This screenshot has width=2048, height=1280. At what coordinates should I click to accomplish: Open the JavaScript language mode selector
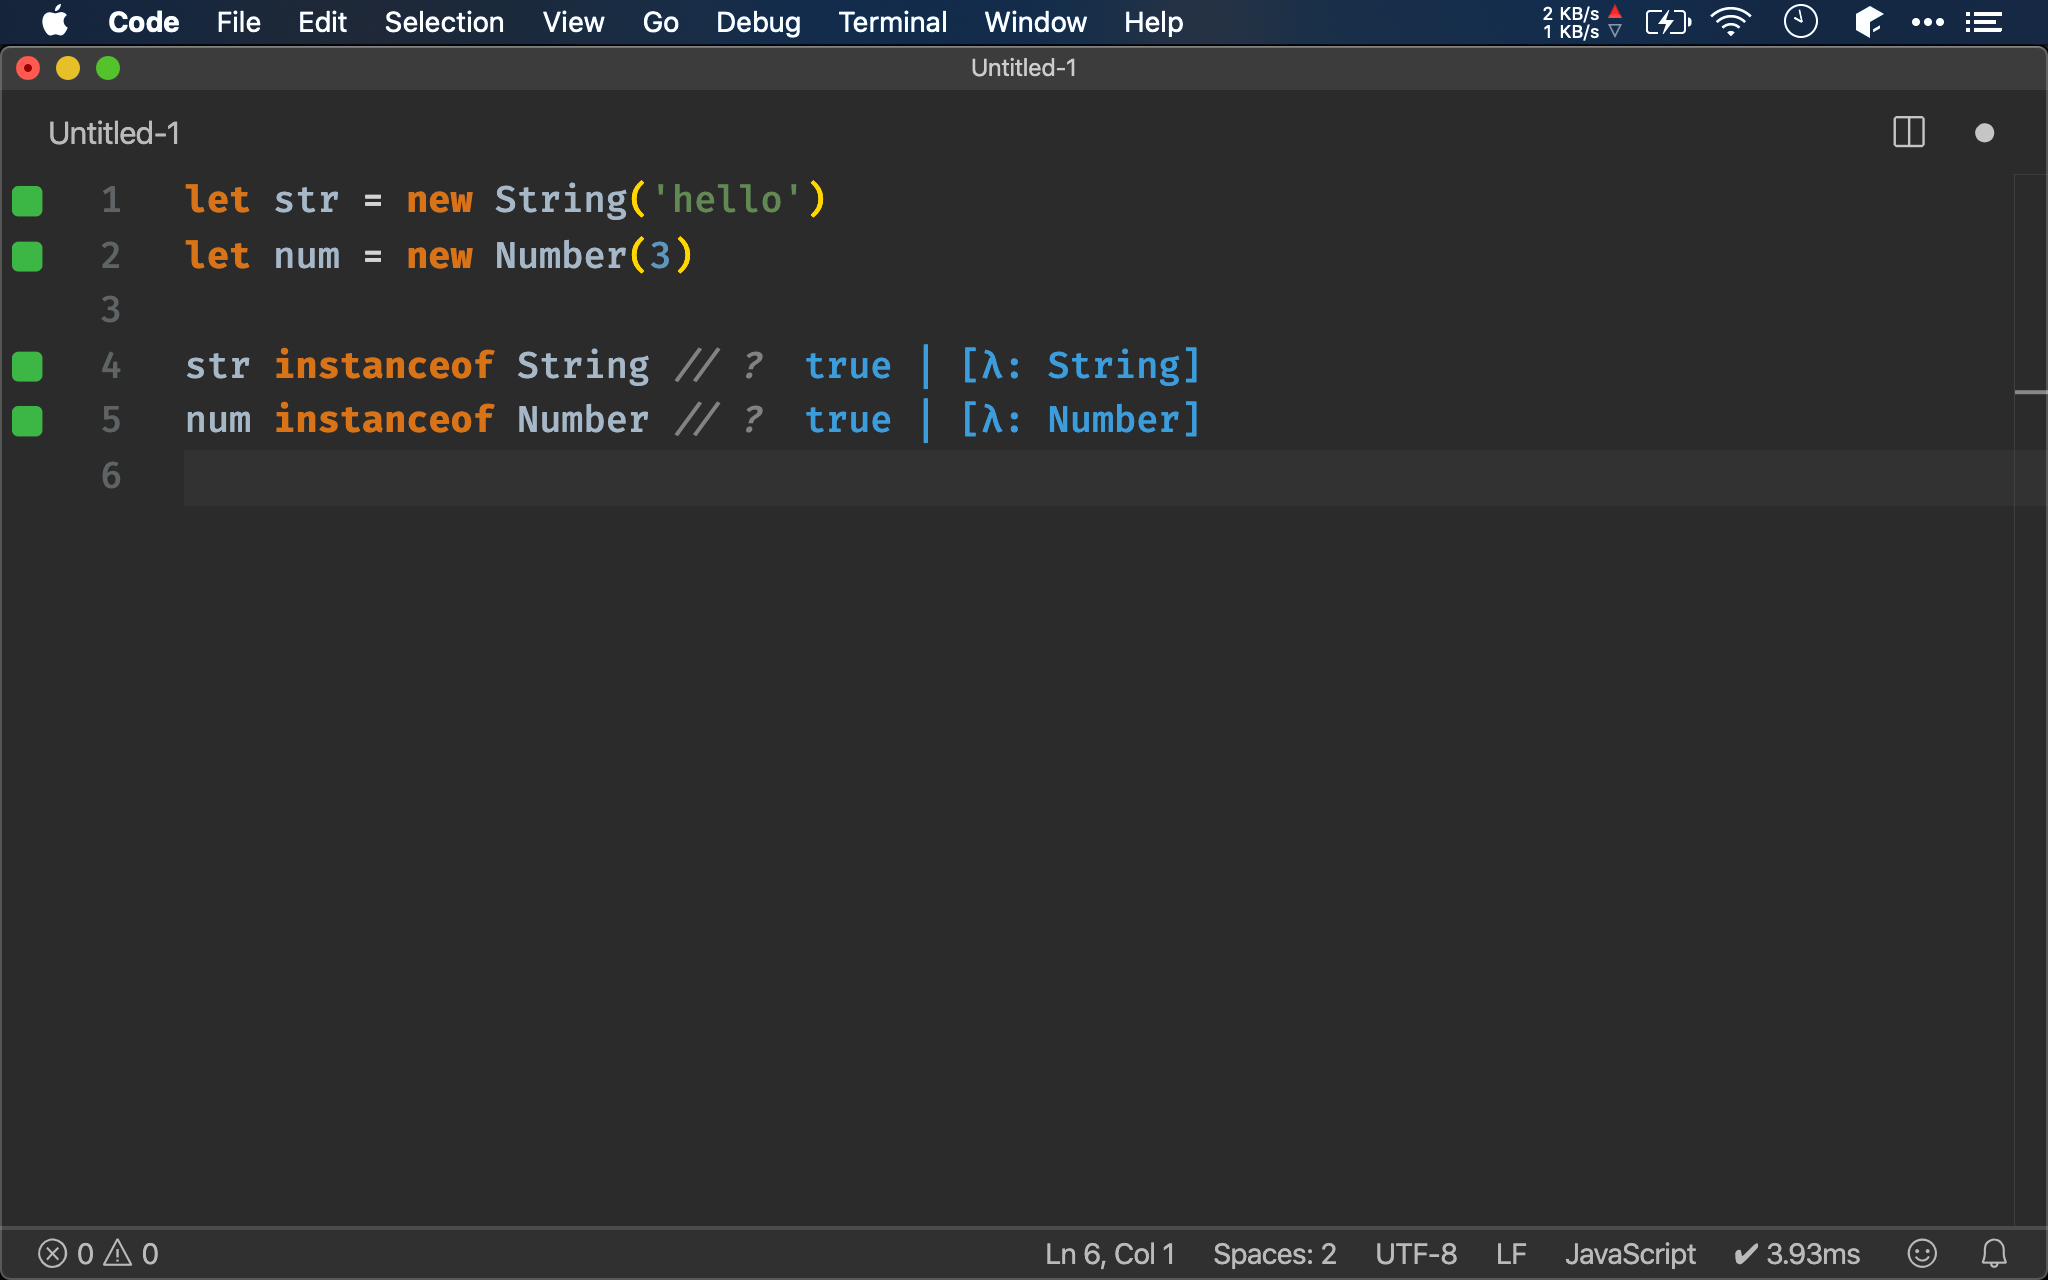point(1630,1253)
